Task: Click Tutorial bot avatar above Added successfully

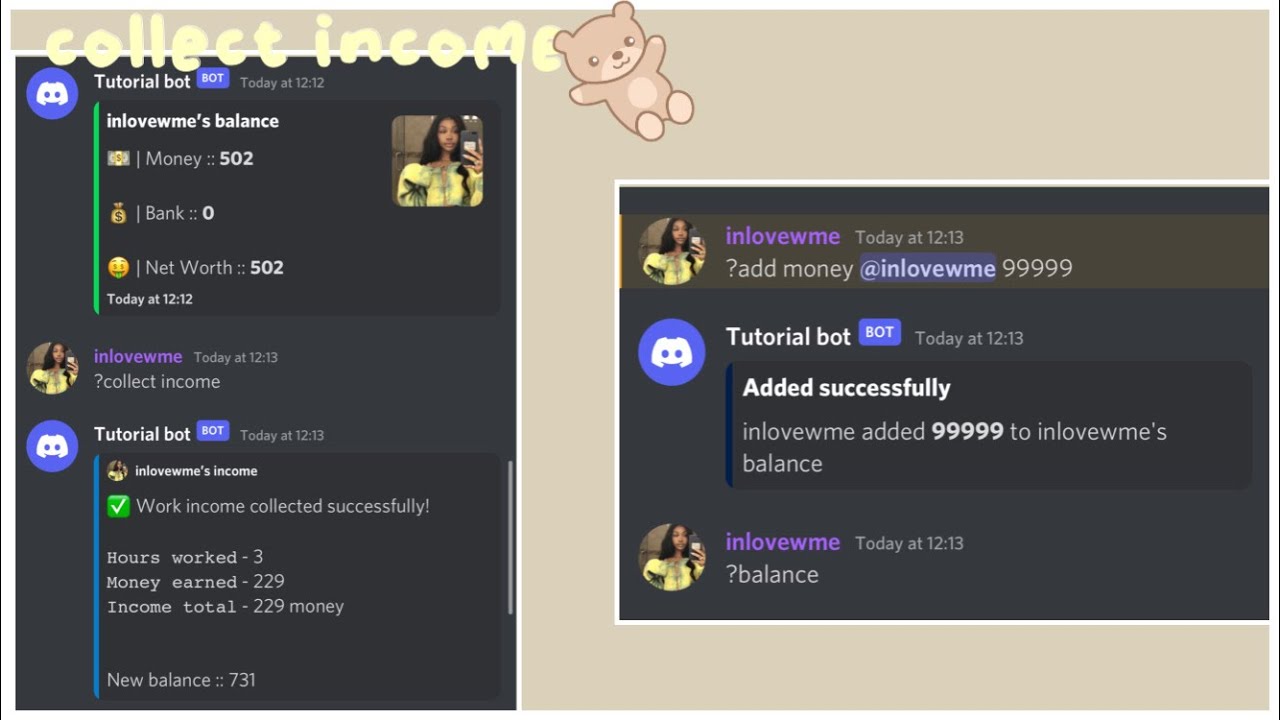Action: pos(672,352)
